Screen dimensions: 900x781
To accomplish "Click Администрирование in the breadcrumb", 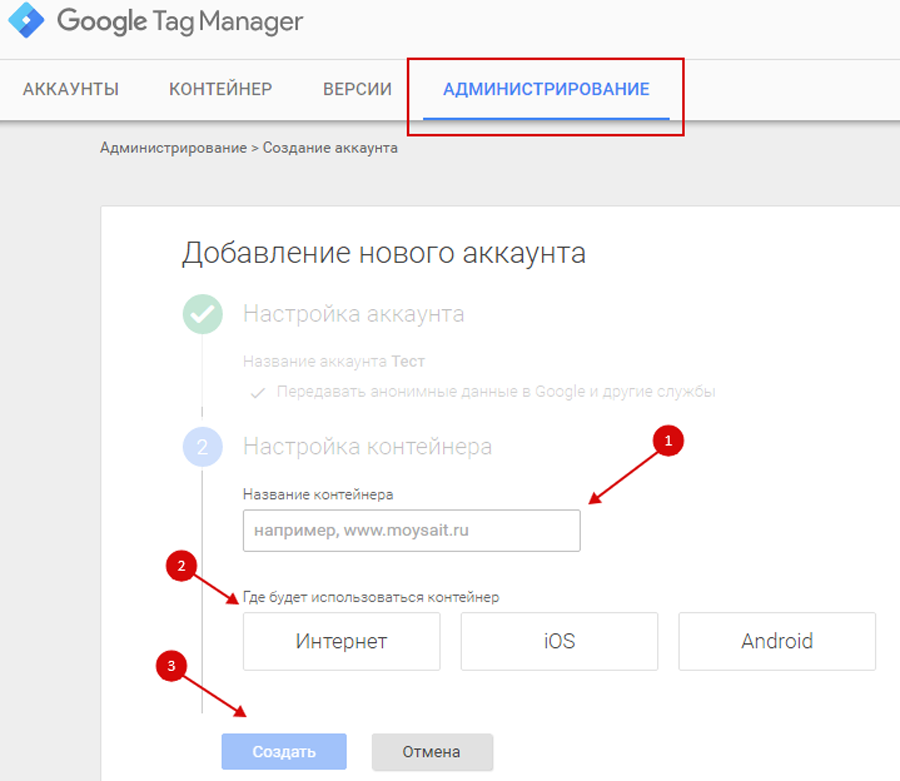I will [x=173, y=148].
